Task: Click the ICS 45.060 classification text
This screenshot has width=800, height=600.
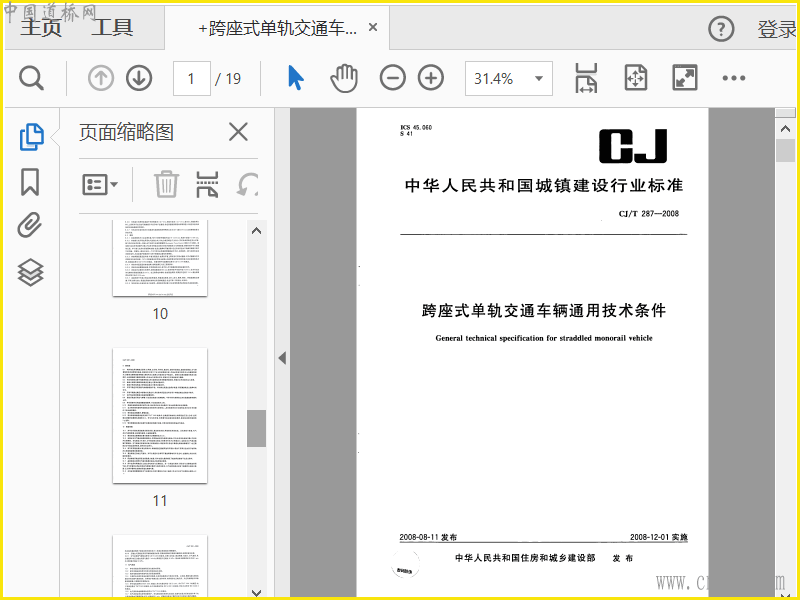Action: 416,127
